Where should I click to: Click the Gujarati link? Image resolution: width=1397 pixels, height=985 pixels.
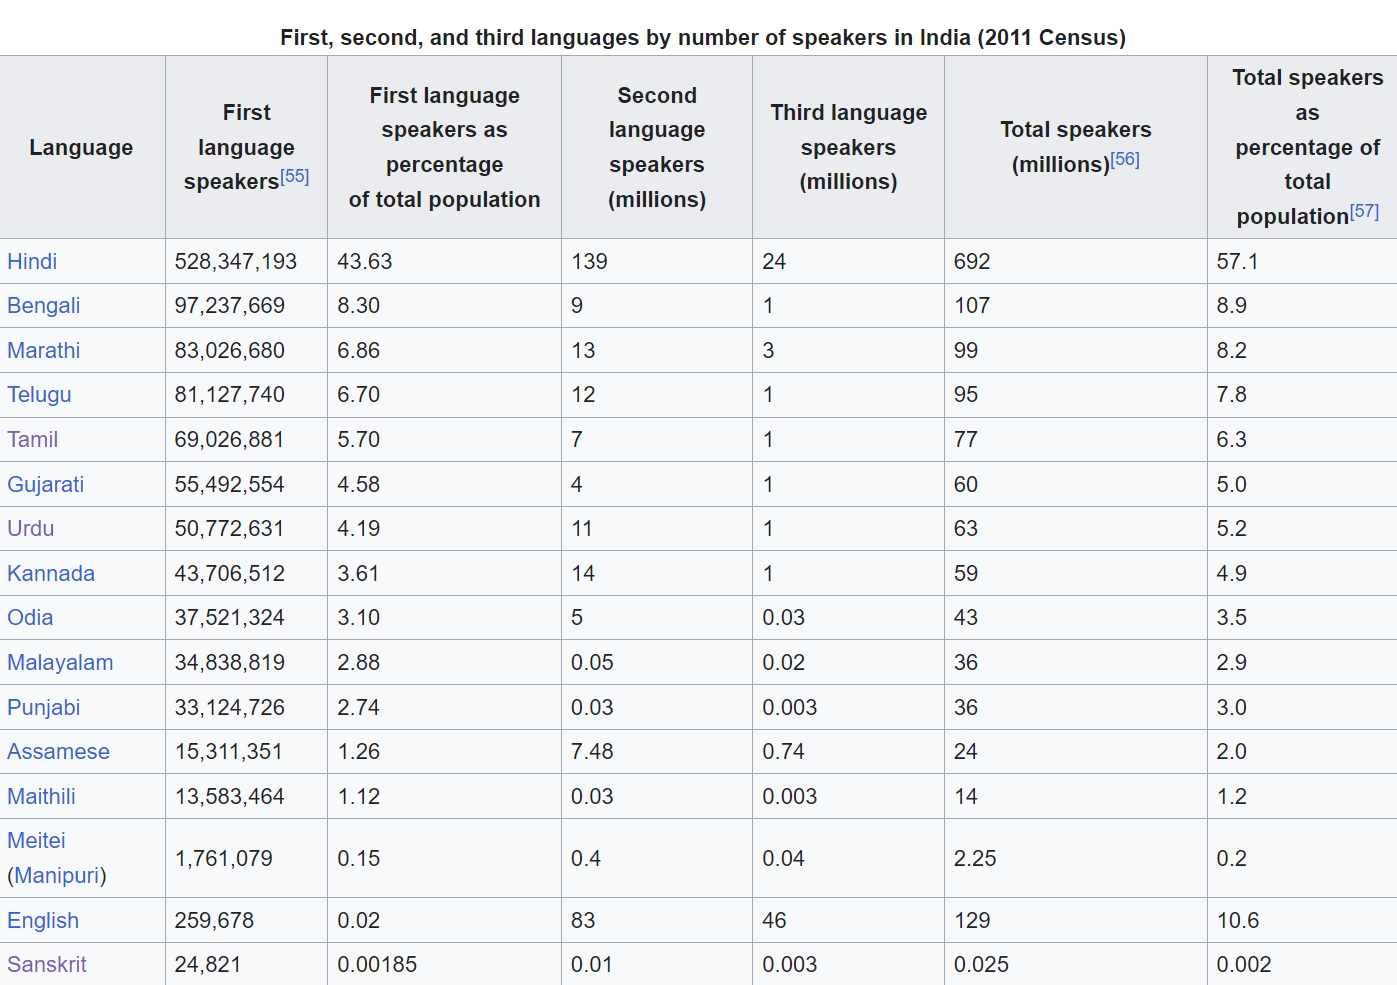(45, 485)
